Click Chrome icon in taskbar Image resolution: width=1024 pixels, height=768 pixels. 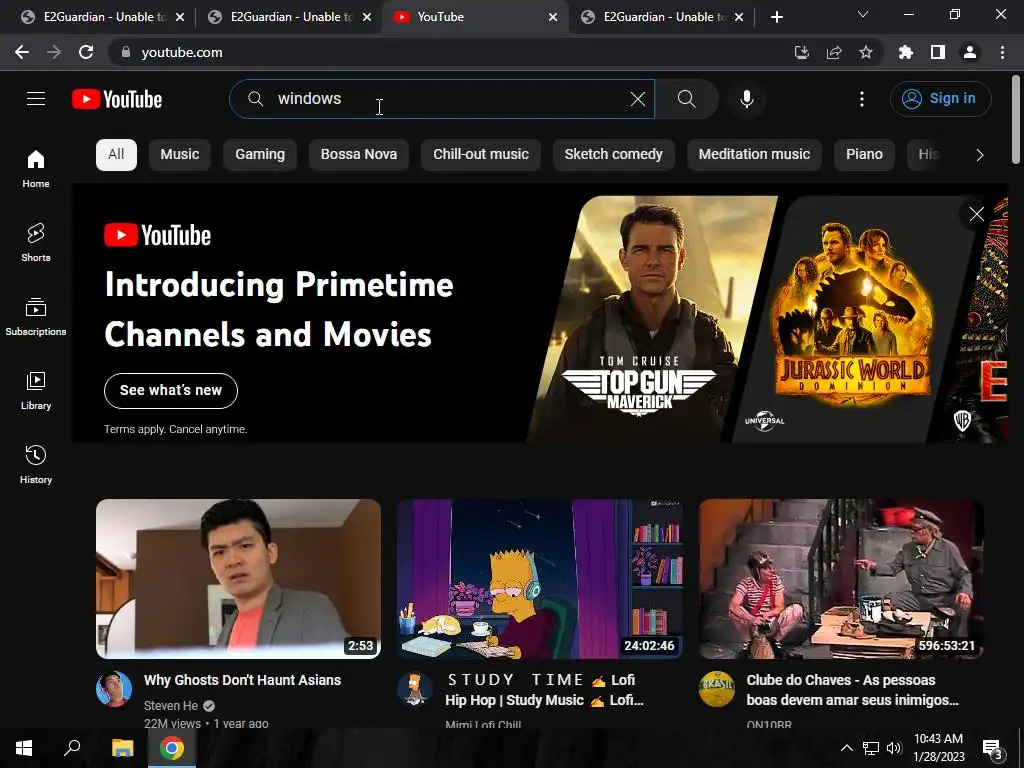pos(172,748)
